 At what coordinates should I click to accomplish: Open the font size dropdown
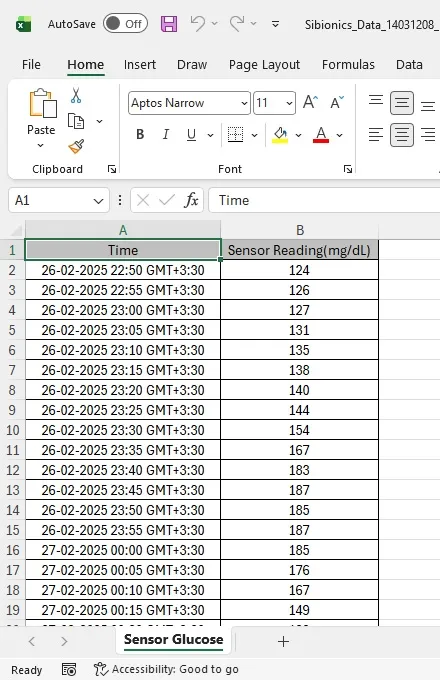coord(289,103)
